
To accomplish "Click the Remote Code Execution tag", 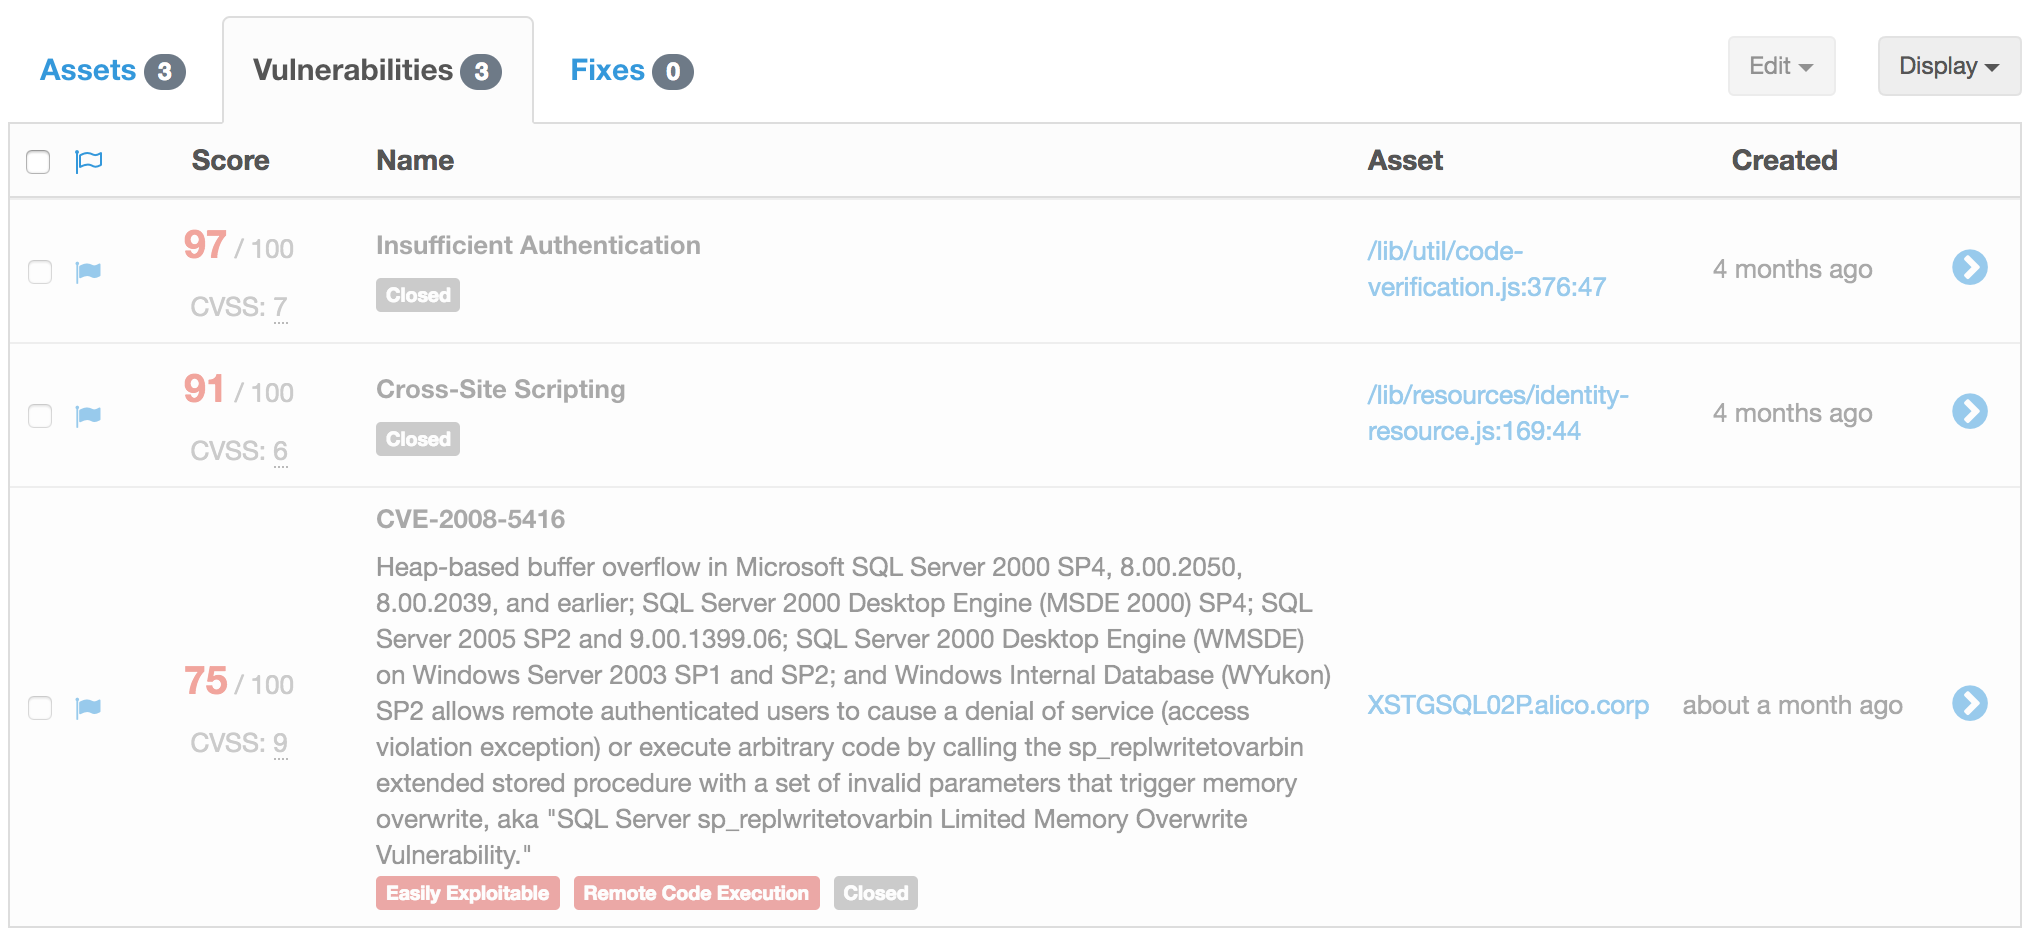I will click(696, 893).
